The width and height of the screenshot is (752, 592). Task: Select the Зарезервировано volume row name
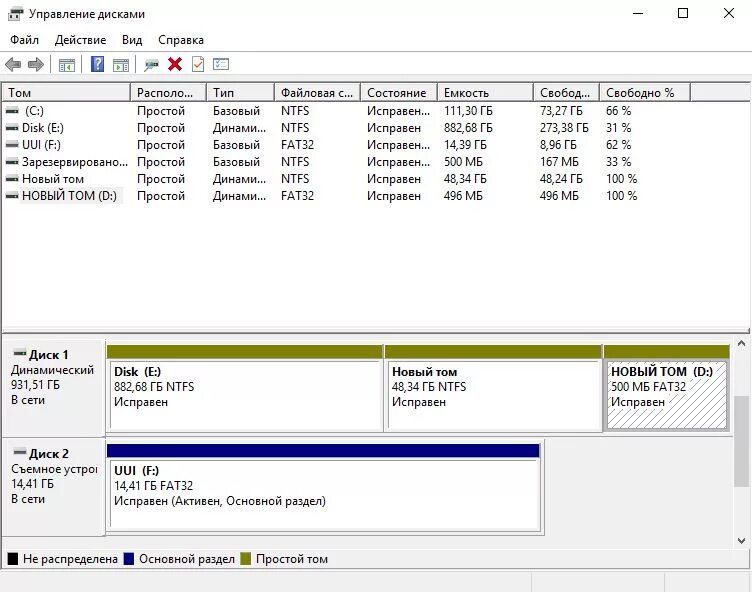coord(75,162)
